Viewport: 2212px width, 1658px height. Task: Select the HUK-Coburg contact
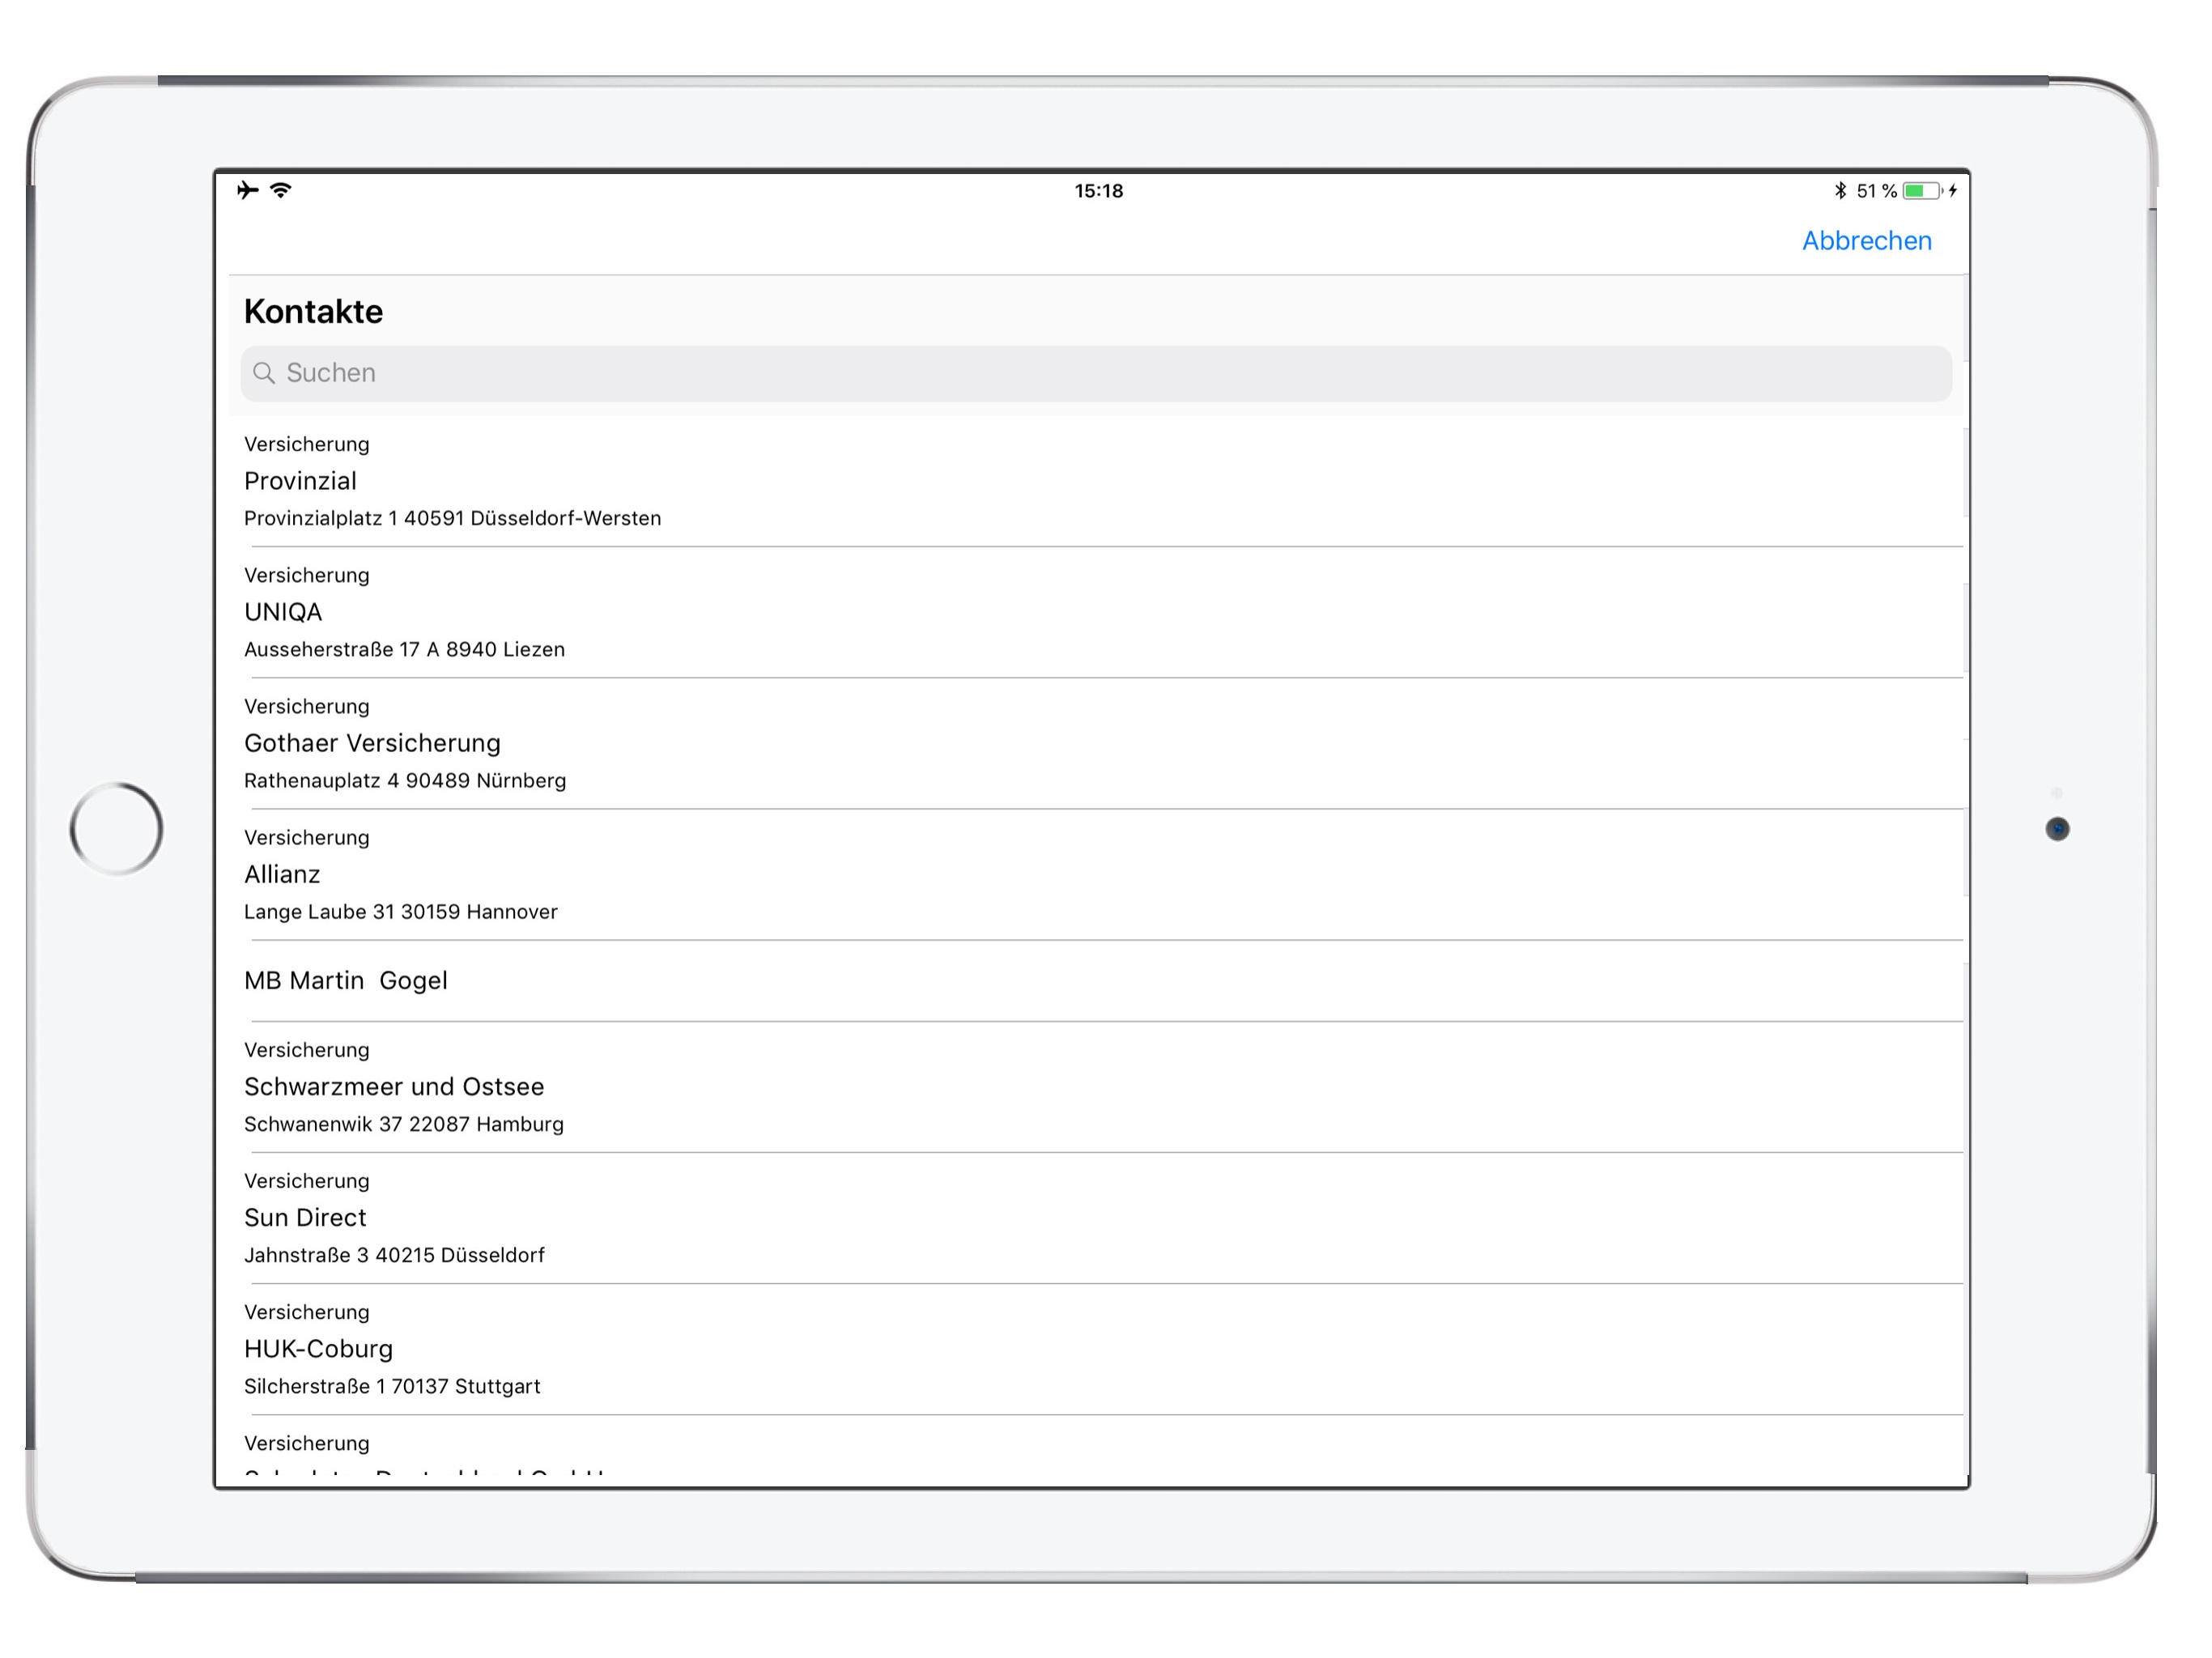pyautogui.click(x=1098, y=1349)
